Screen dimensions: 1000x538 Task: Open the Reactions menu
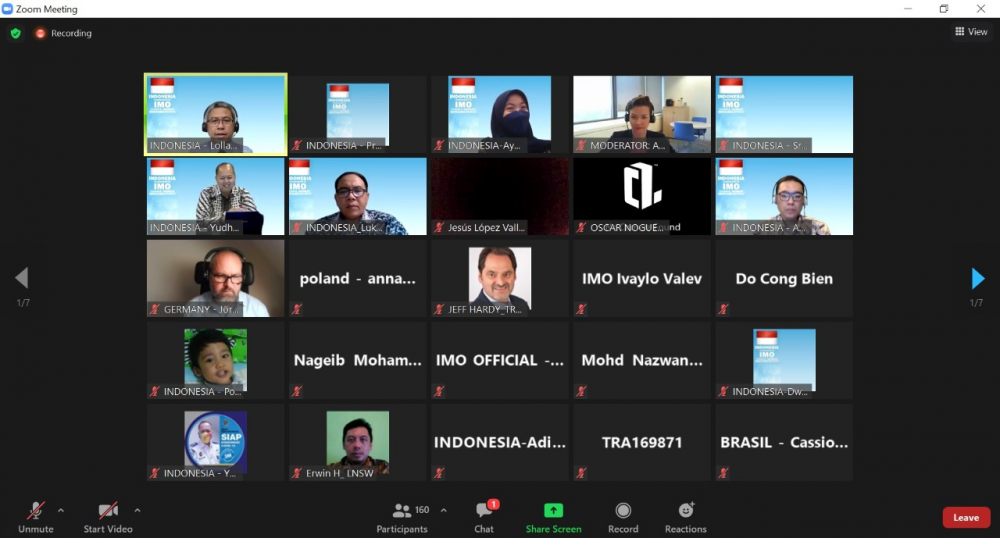click(x=686, y=518)
